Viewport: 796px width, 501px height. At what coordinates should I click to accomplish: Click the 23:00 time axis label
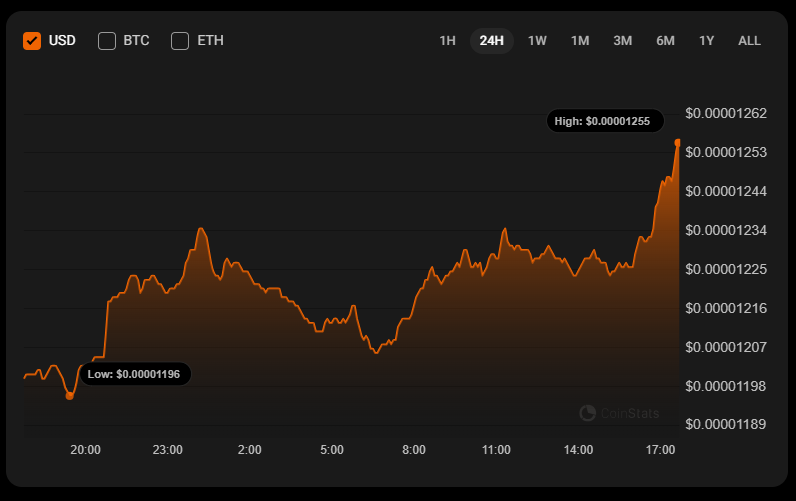tap(168, 450)
